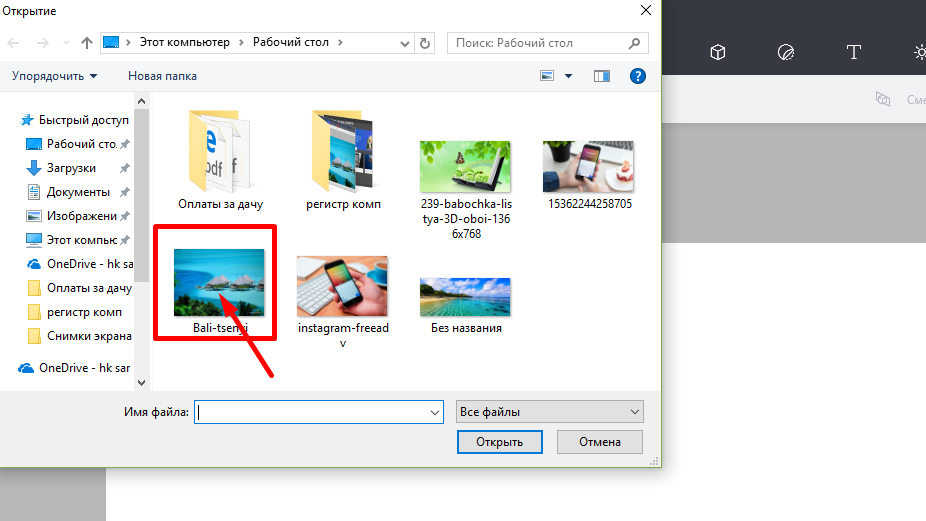Refresh the folder view

pos(425,43)
